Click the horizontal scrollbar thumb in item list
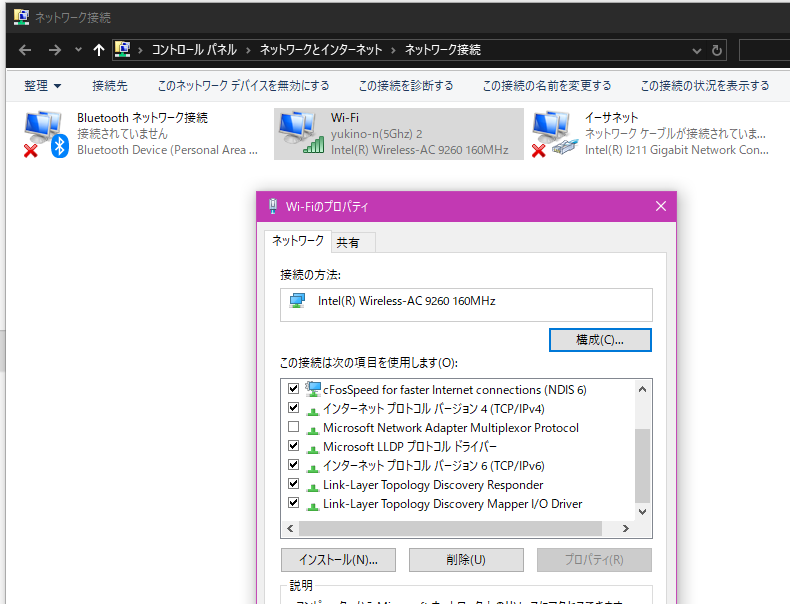 tap(450, 528)
